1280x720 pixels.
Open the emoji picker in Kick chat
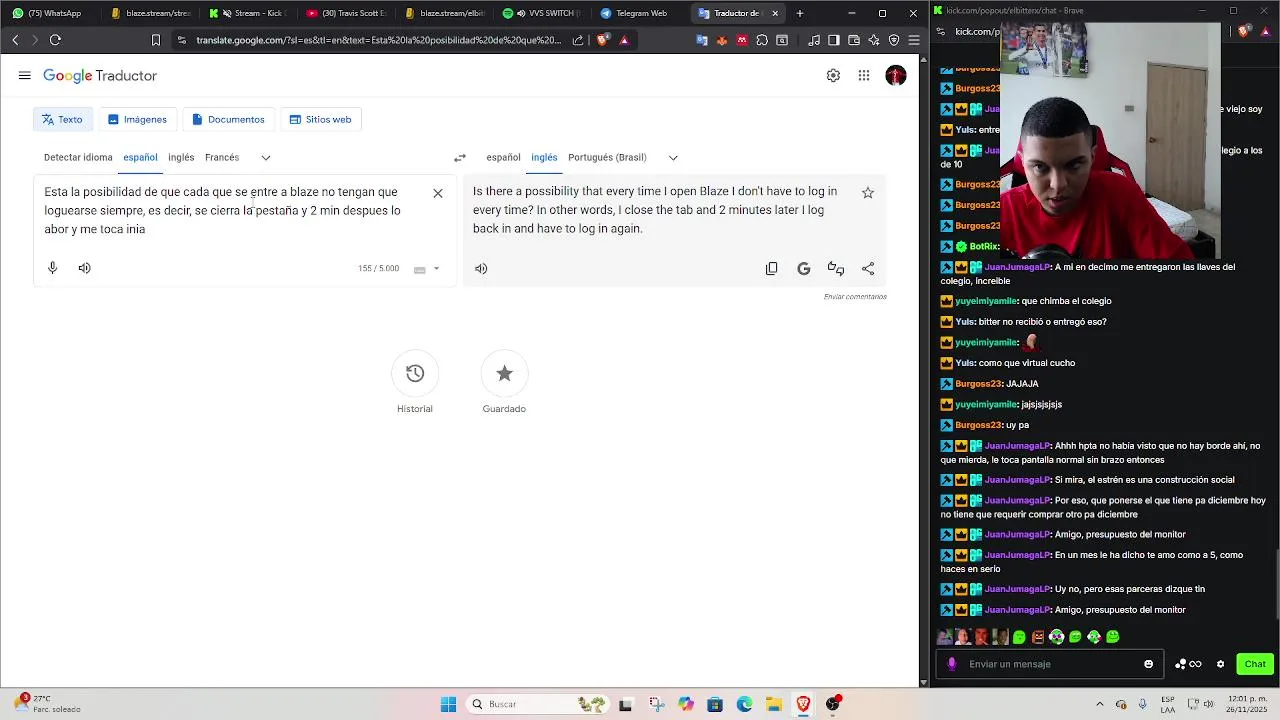(x=1148, y=664)
